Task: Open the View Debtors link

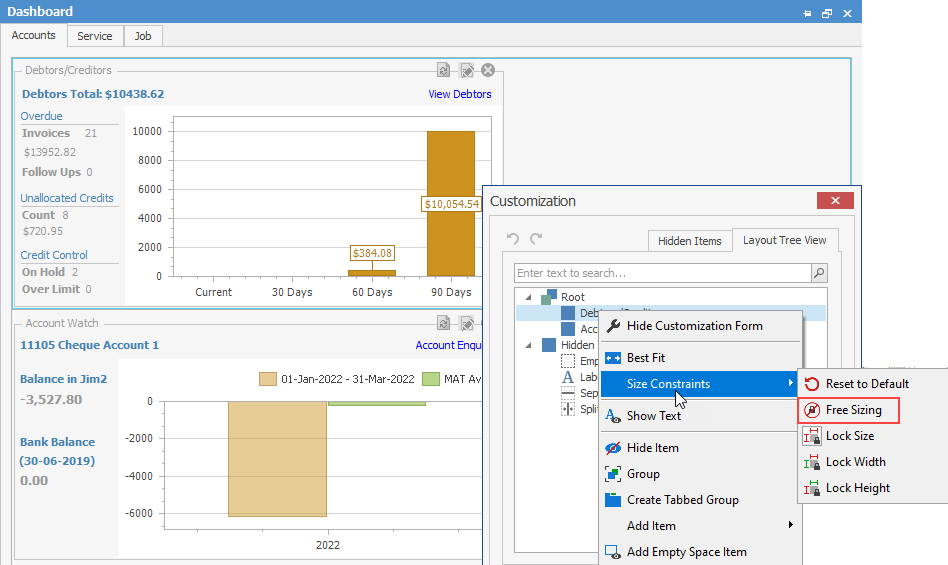Action: 460,94
